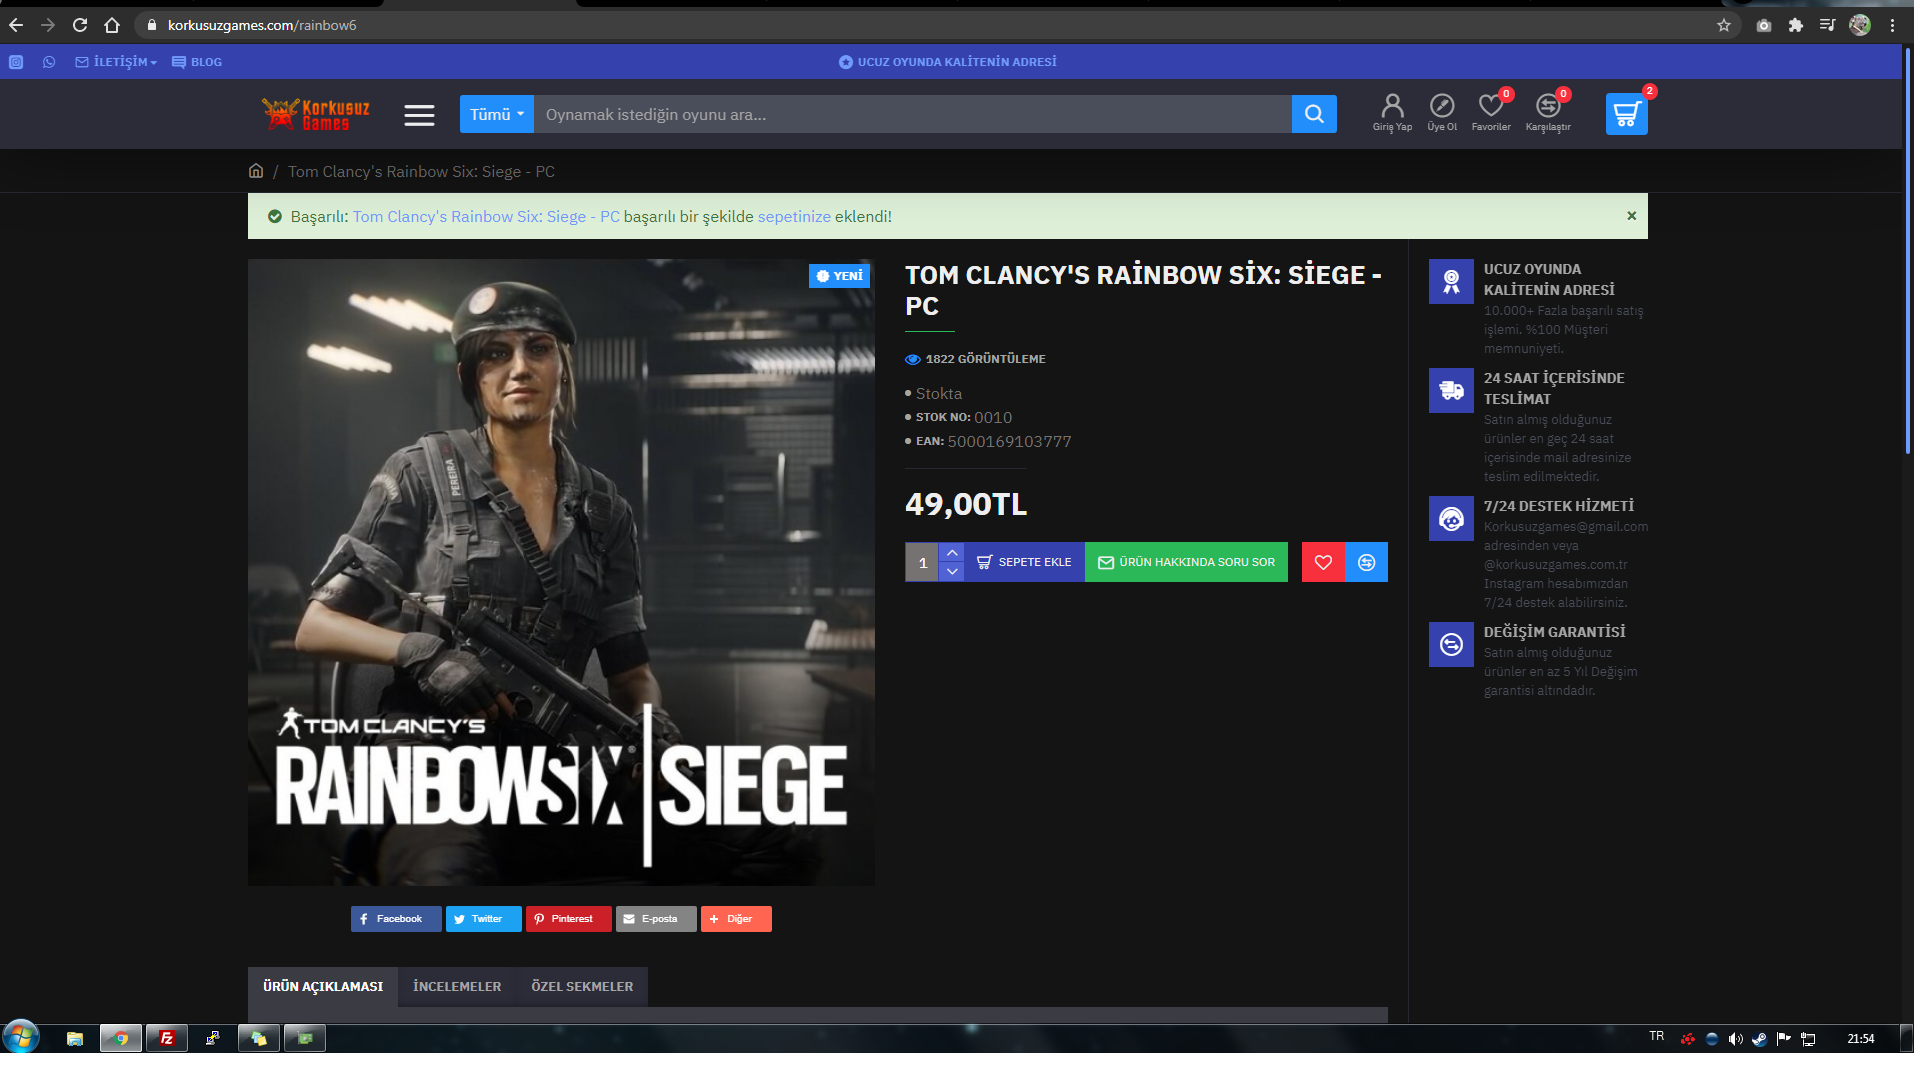Add product to favorites with the red heart button
This screenshot has height=1080, width=1920.
(1323, 562)
